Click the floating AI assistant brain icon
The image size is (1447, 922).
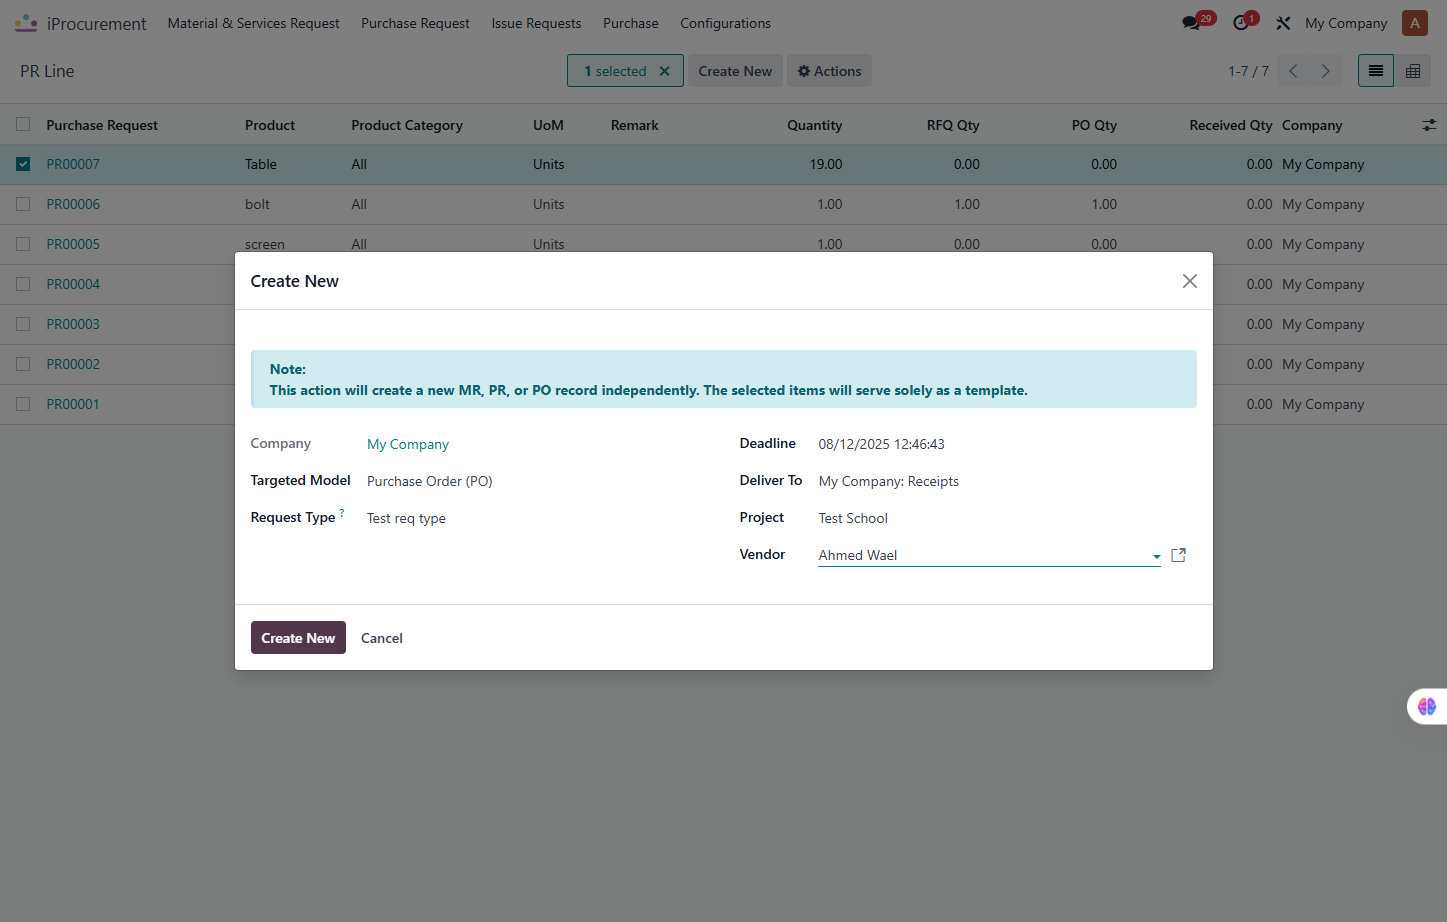[1427, 706]
